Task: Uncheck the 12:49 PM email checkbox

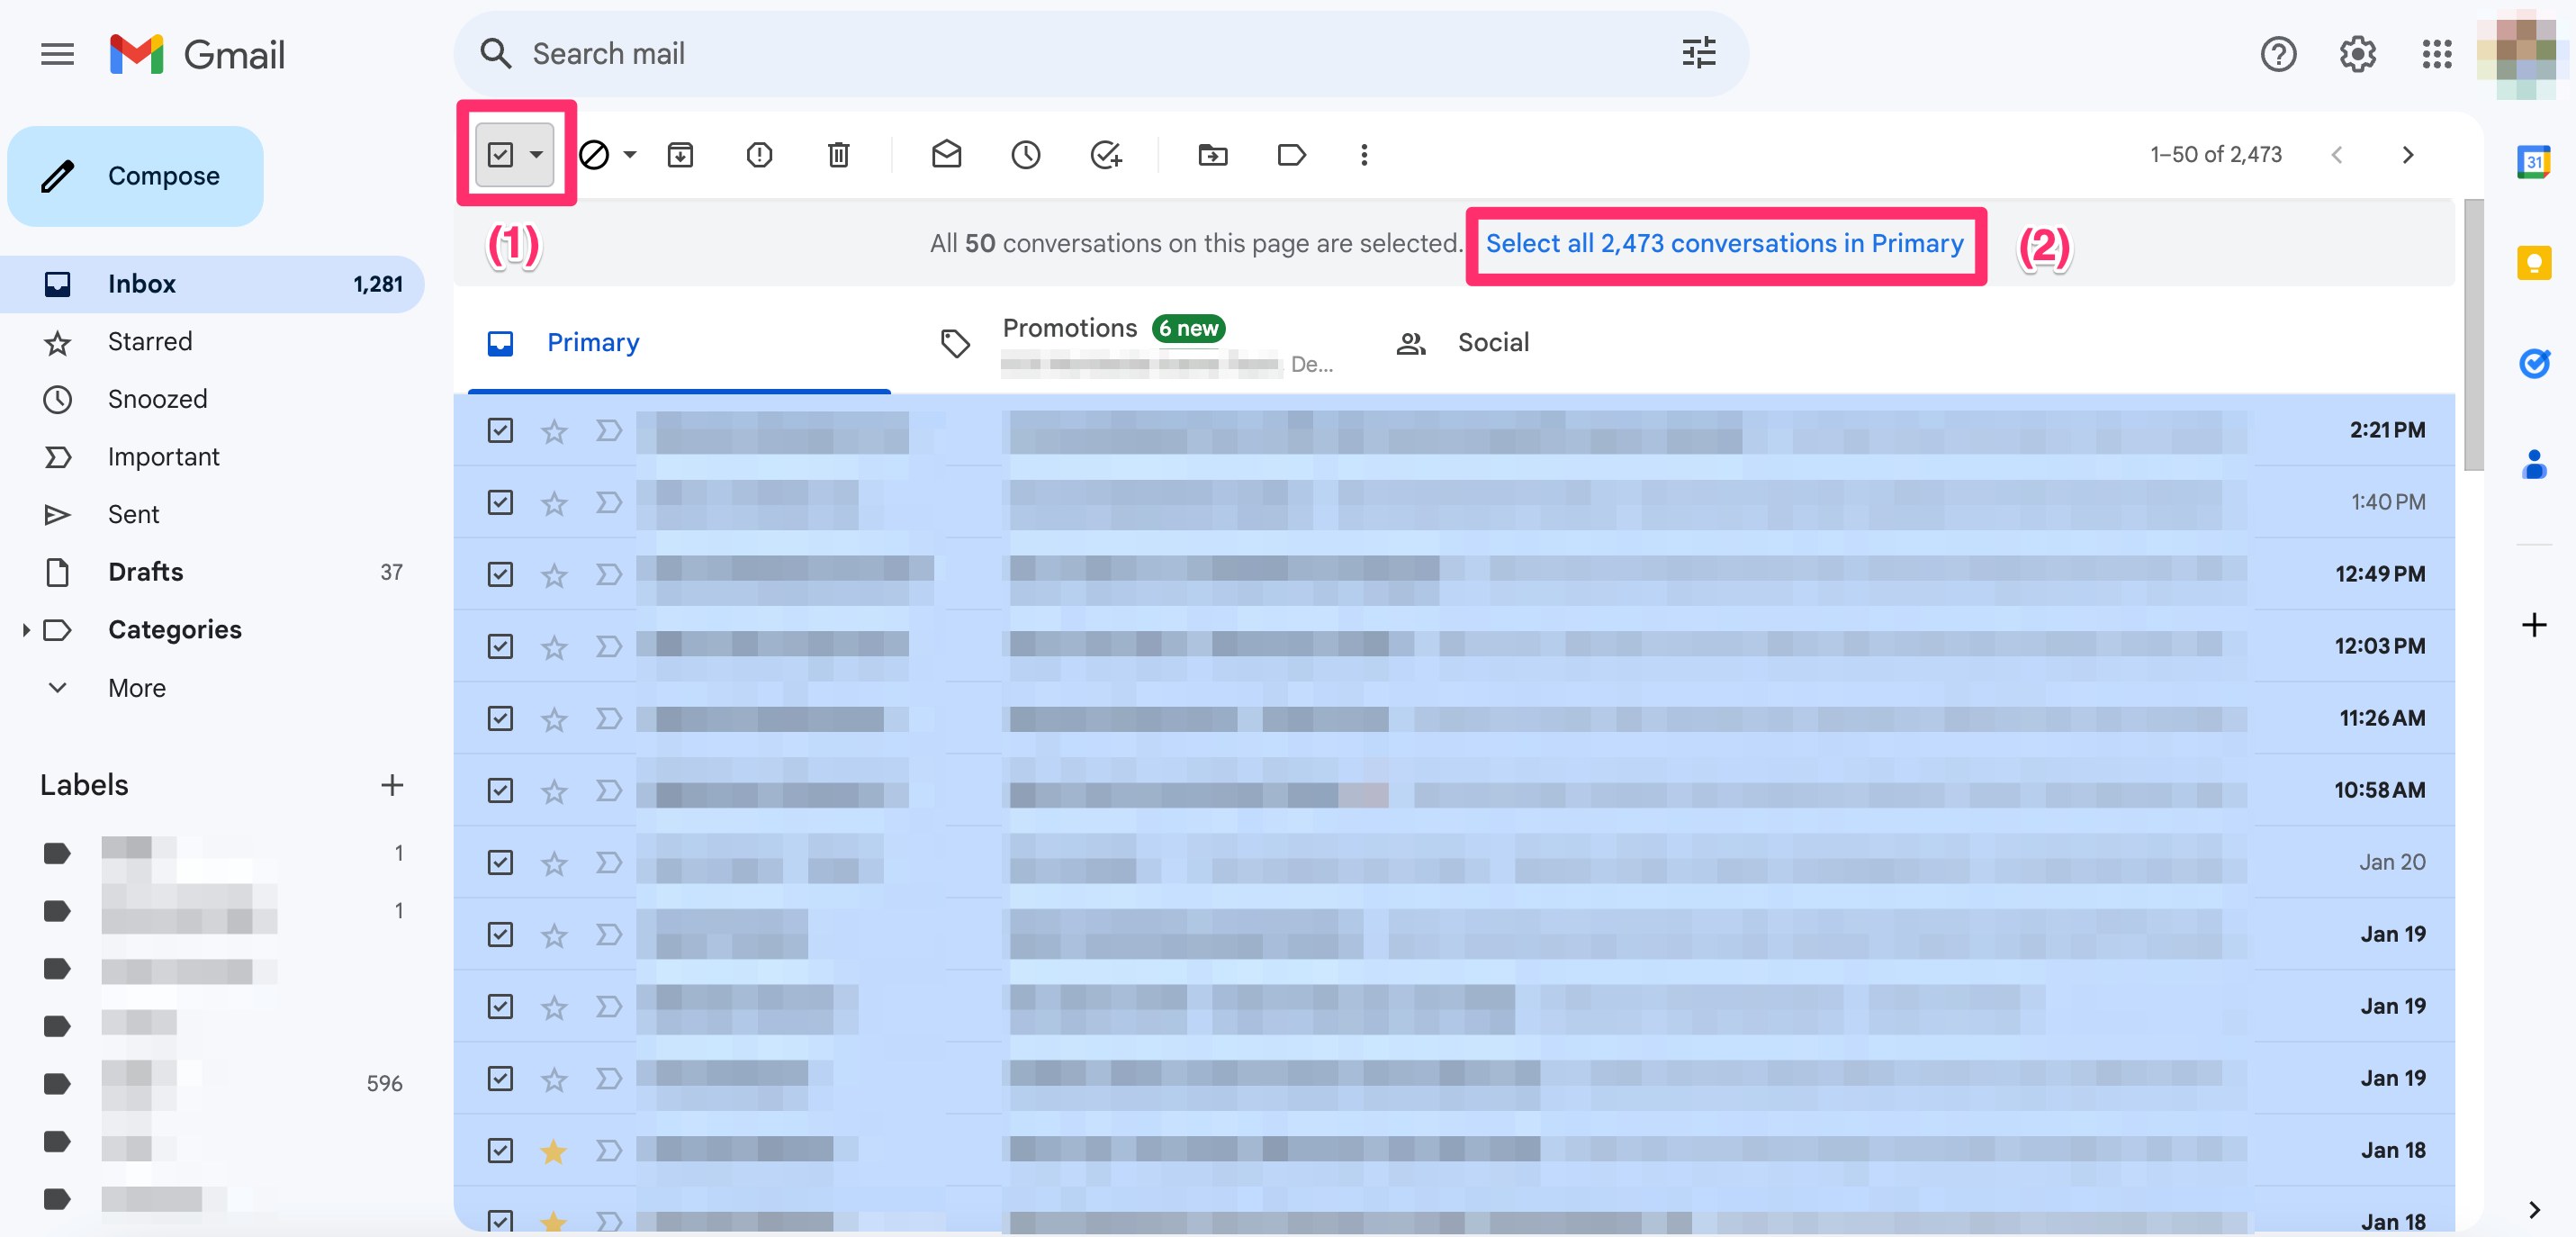Action: click(x=500, y=574)
